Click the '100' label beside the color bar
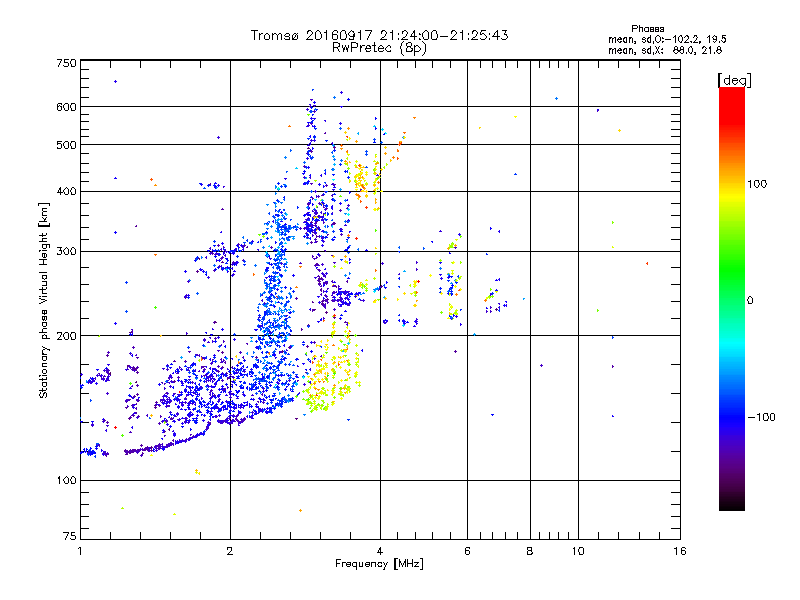The height and width of the screenshot is (600, 800). coord(757,184)
